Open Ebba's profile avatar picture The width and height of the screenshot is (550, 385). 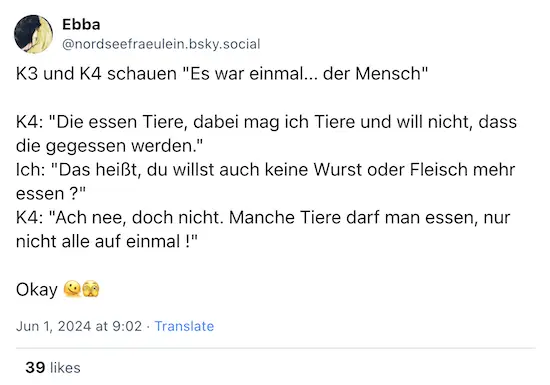[33, 34]
